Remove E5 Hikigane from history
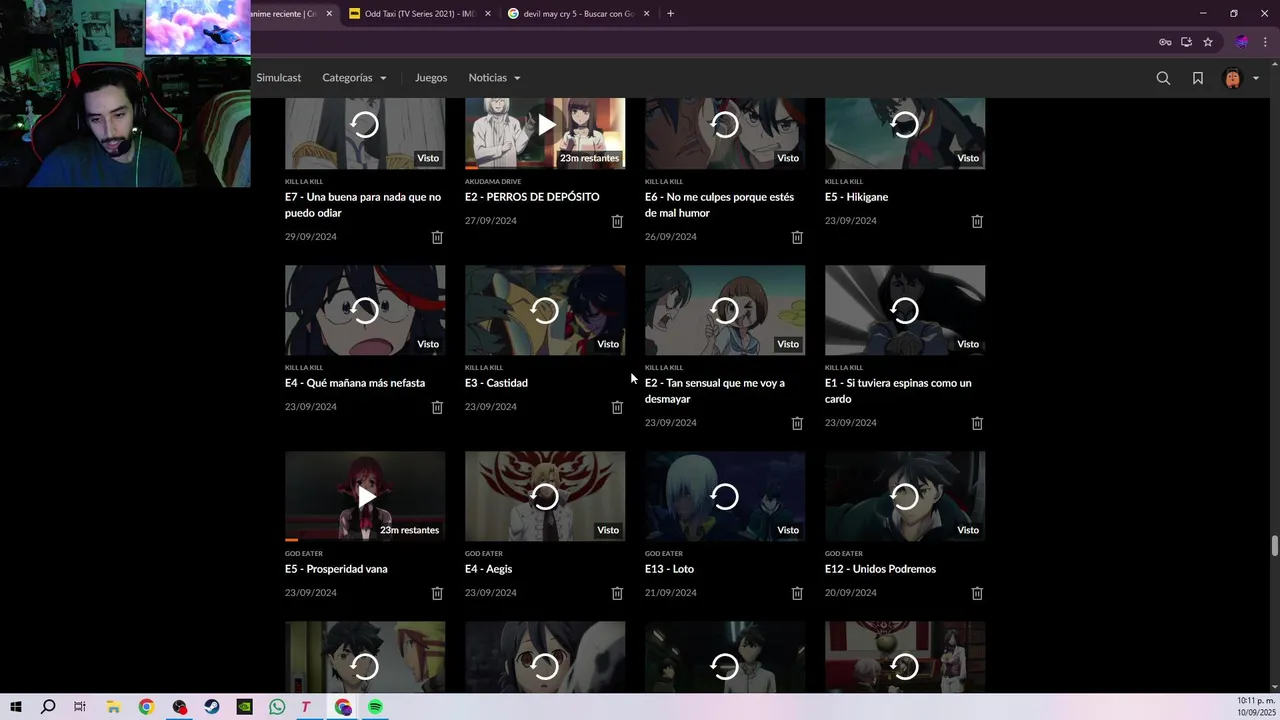This screenshot has height=720, width=1280. point(977,221)
